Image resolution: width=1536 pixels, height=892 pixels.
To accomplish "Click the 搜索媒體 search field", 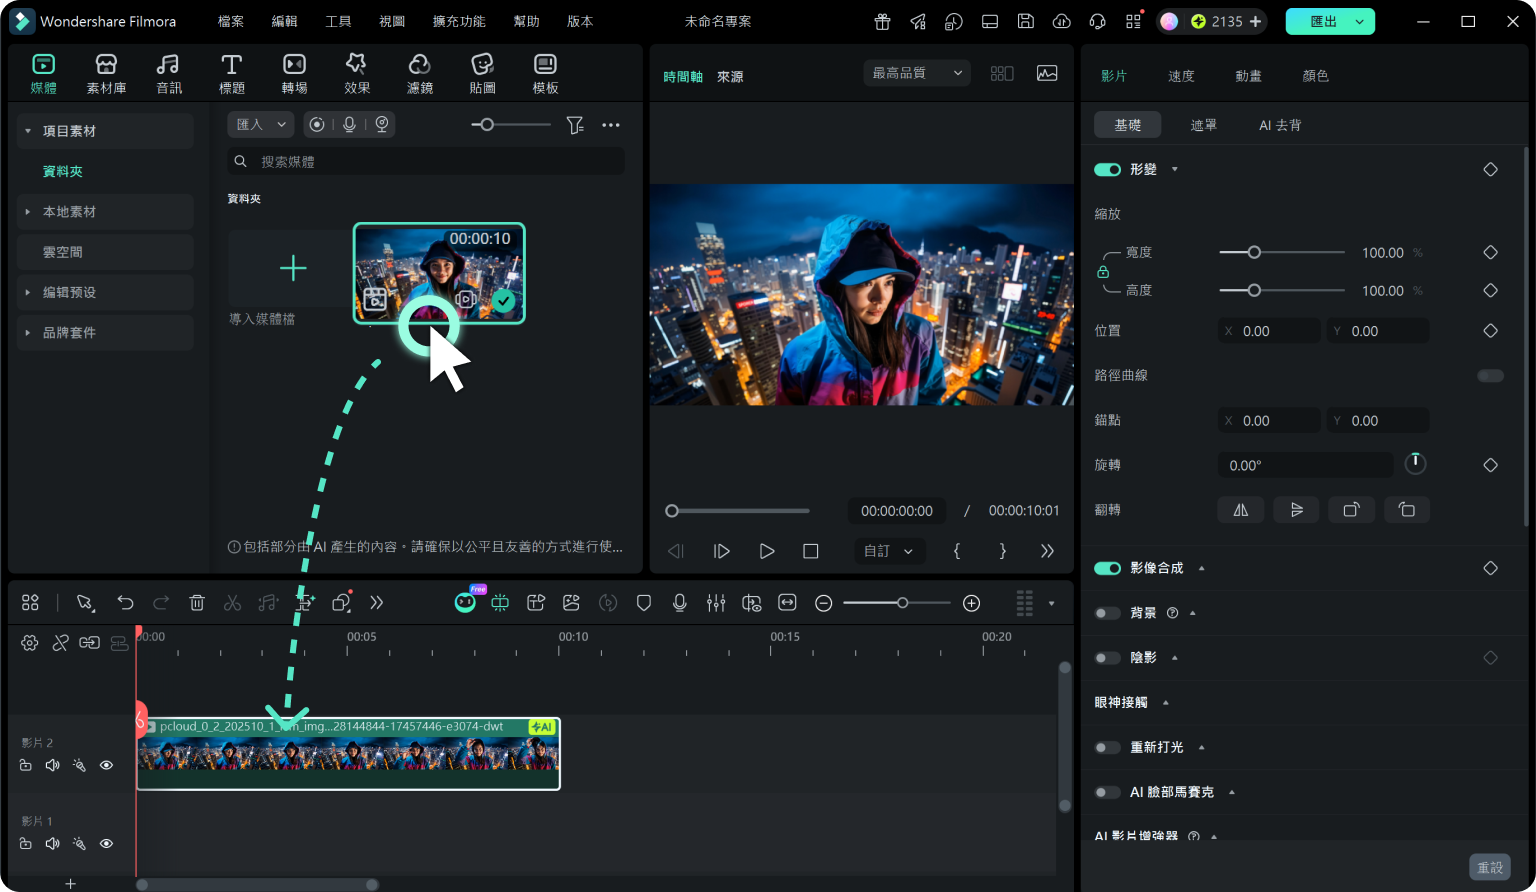I will coord(426,161).
